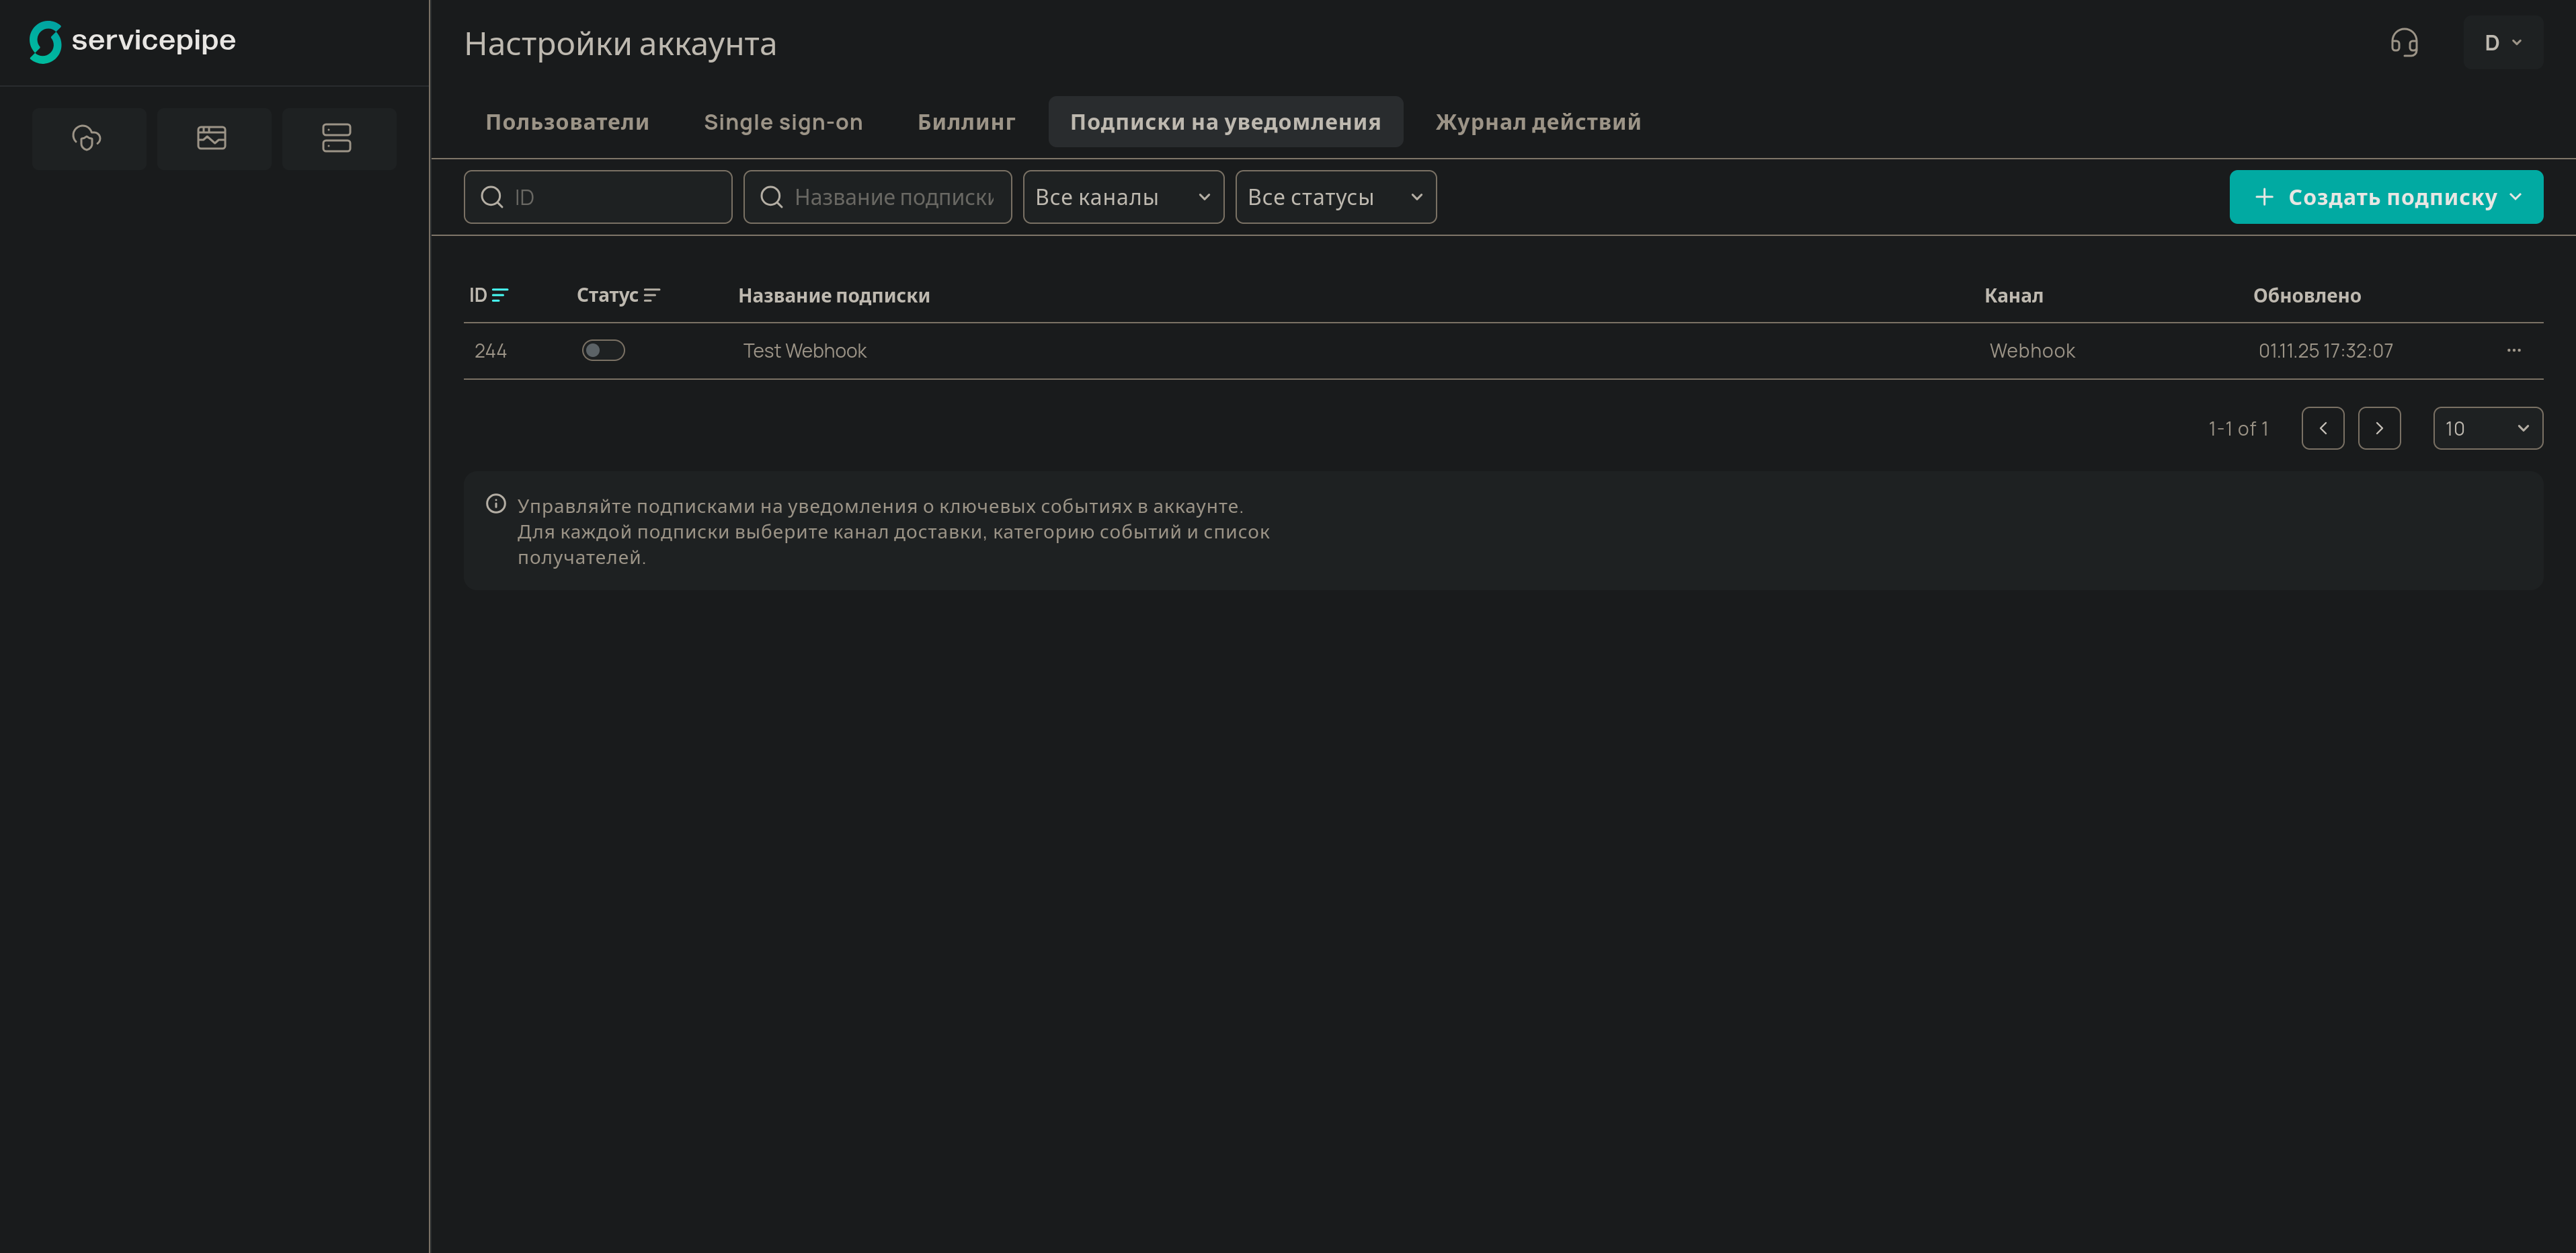
Task: Toggle the Test Webhook subscription status
Action: pos(603,351)
